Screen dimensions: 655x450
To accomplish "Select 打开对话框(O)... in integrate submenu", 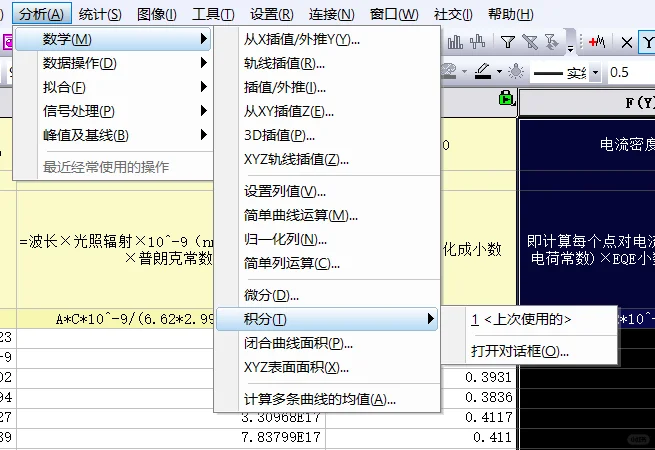I will click(x=529, y=351).
